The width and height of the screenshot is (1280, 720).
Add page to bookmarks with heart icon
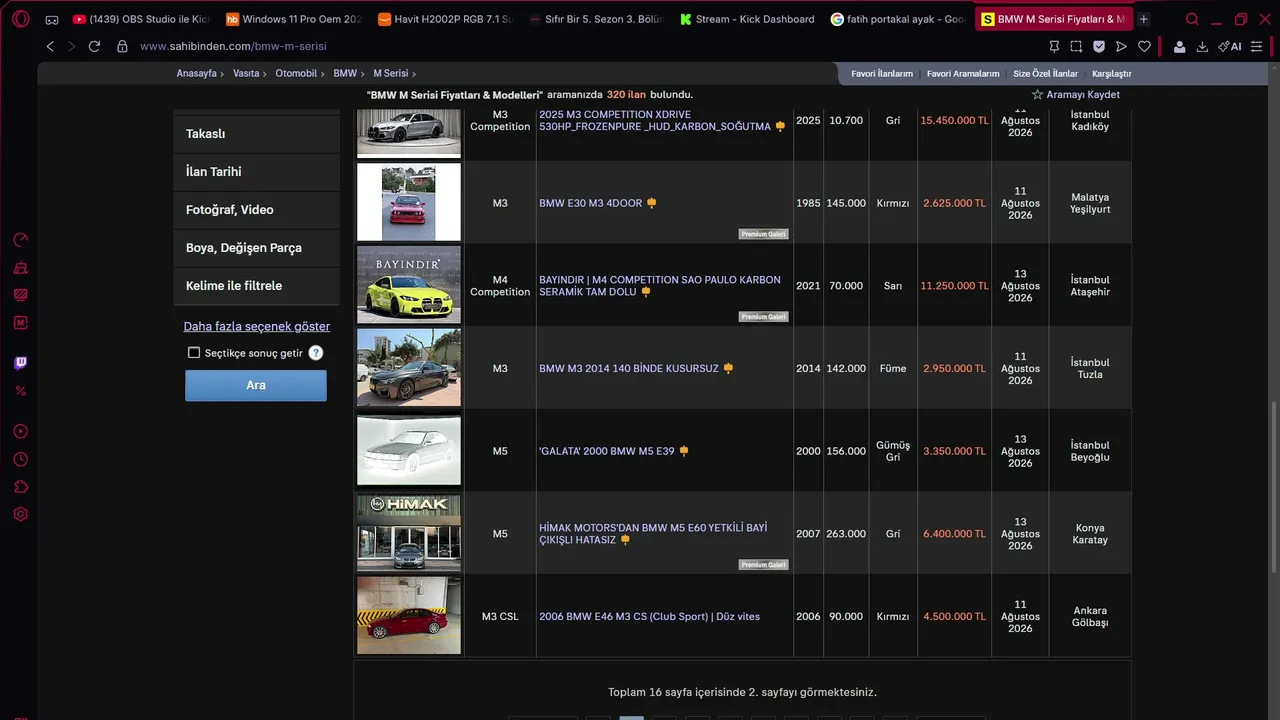click(1144, 46)
